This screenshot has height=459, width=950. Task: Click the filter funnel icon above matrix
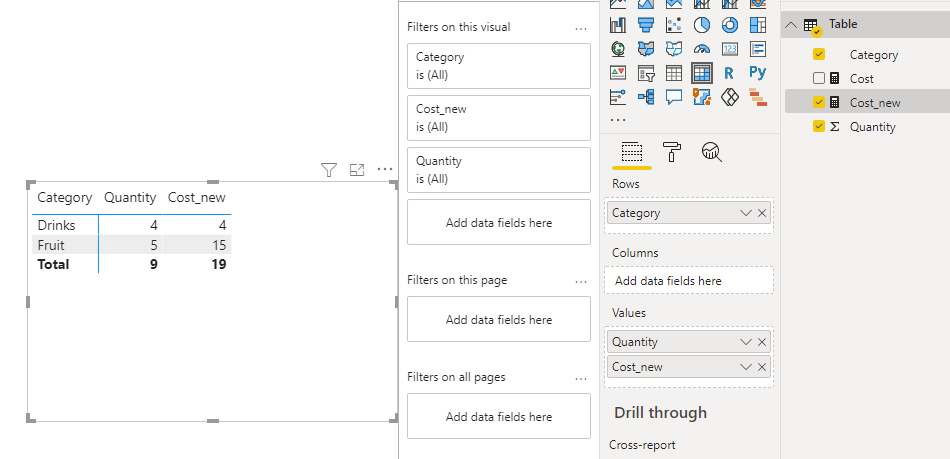coord(328,170)
